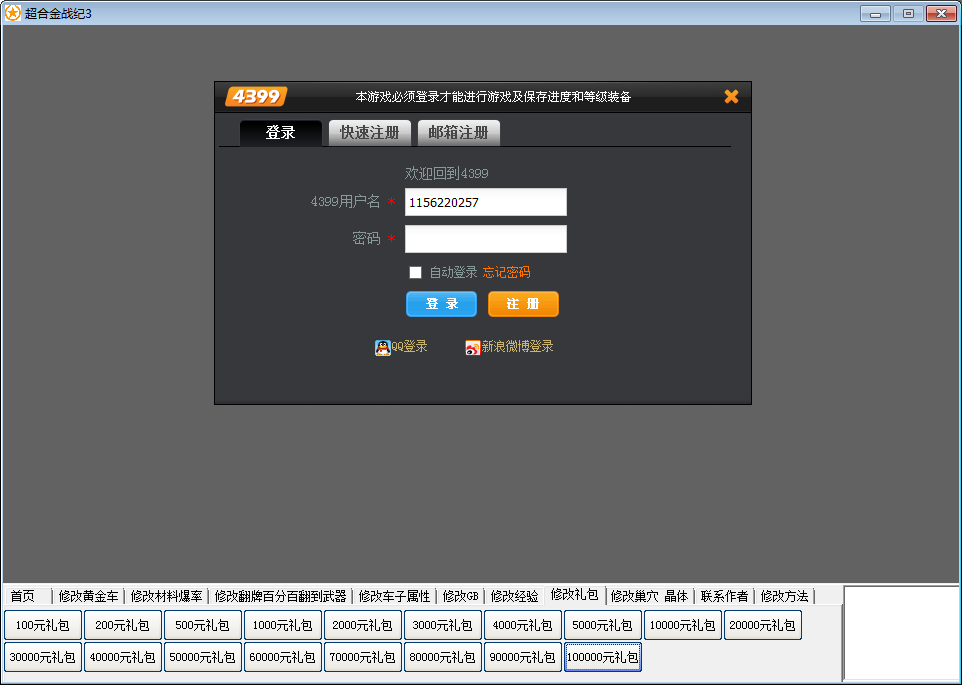The width and height of the screenshot is (962, 685).
Task: Click the 2000元礼包 button
Action: (x=363, y=625)
